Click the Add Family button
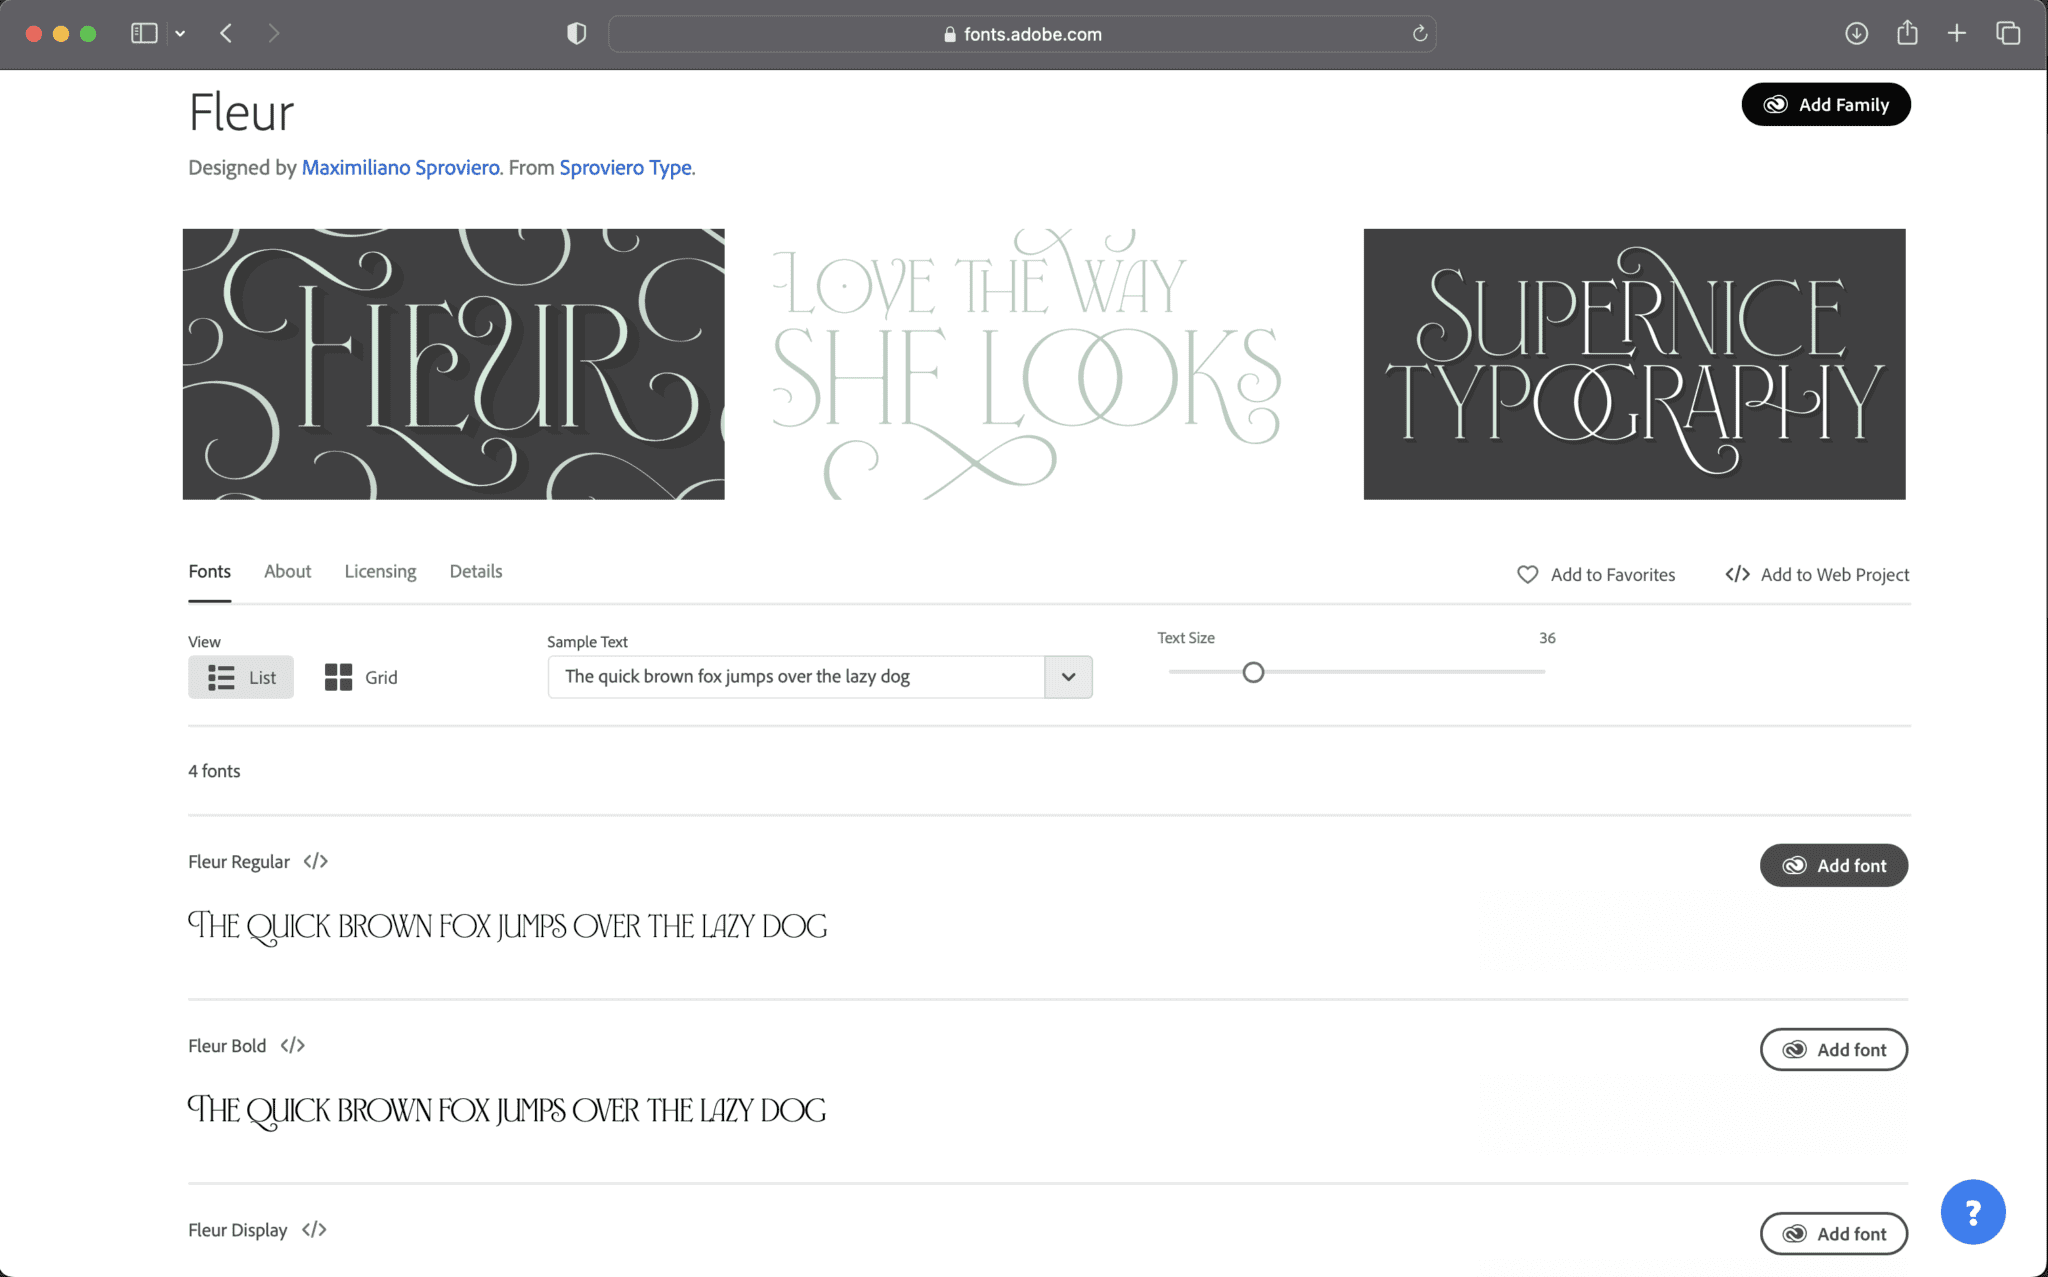The image size is (2048, 1277). tap(1825, 104)
